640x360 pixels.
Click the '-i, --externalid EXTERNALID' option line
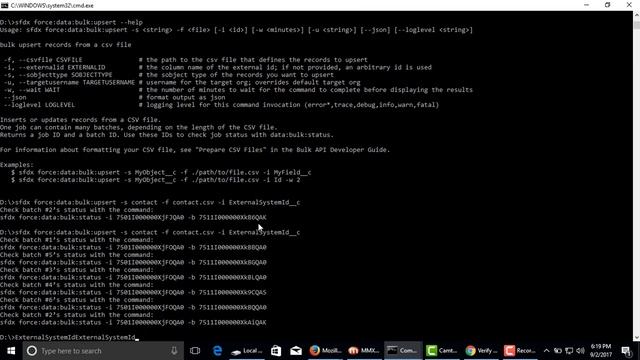click(218, 67)
